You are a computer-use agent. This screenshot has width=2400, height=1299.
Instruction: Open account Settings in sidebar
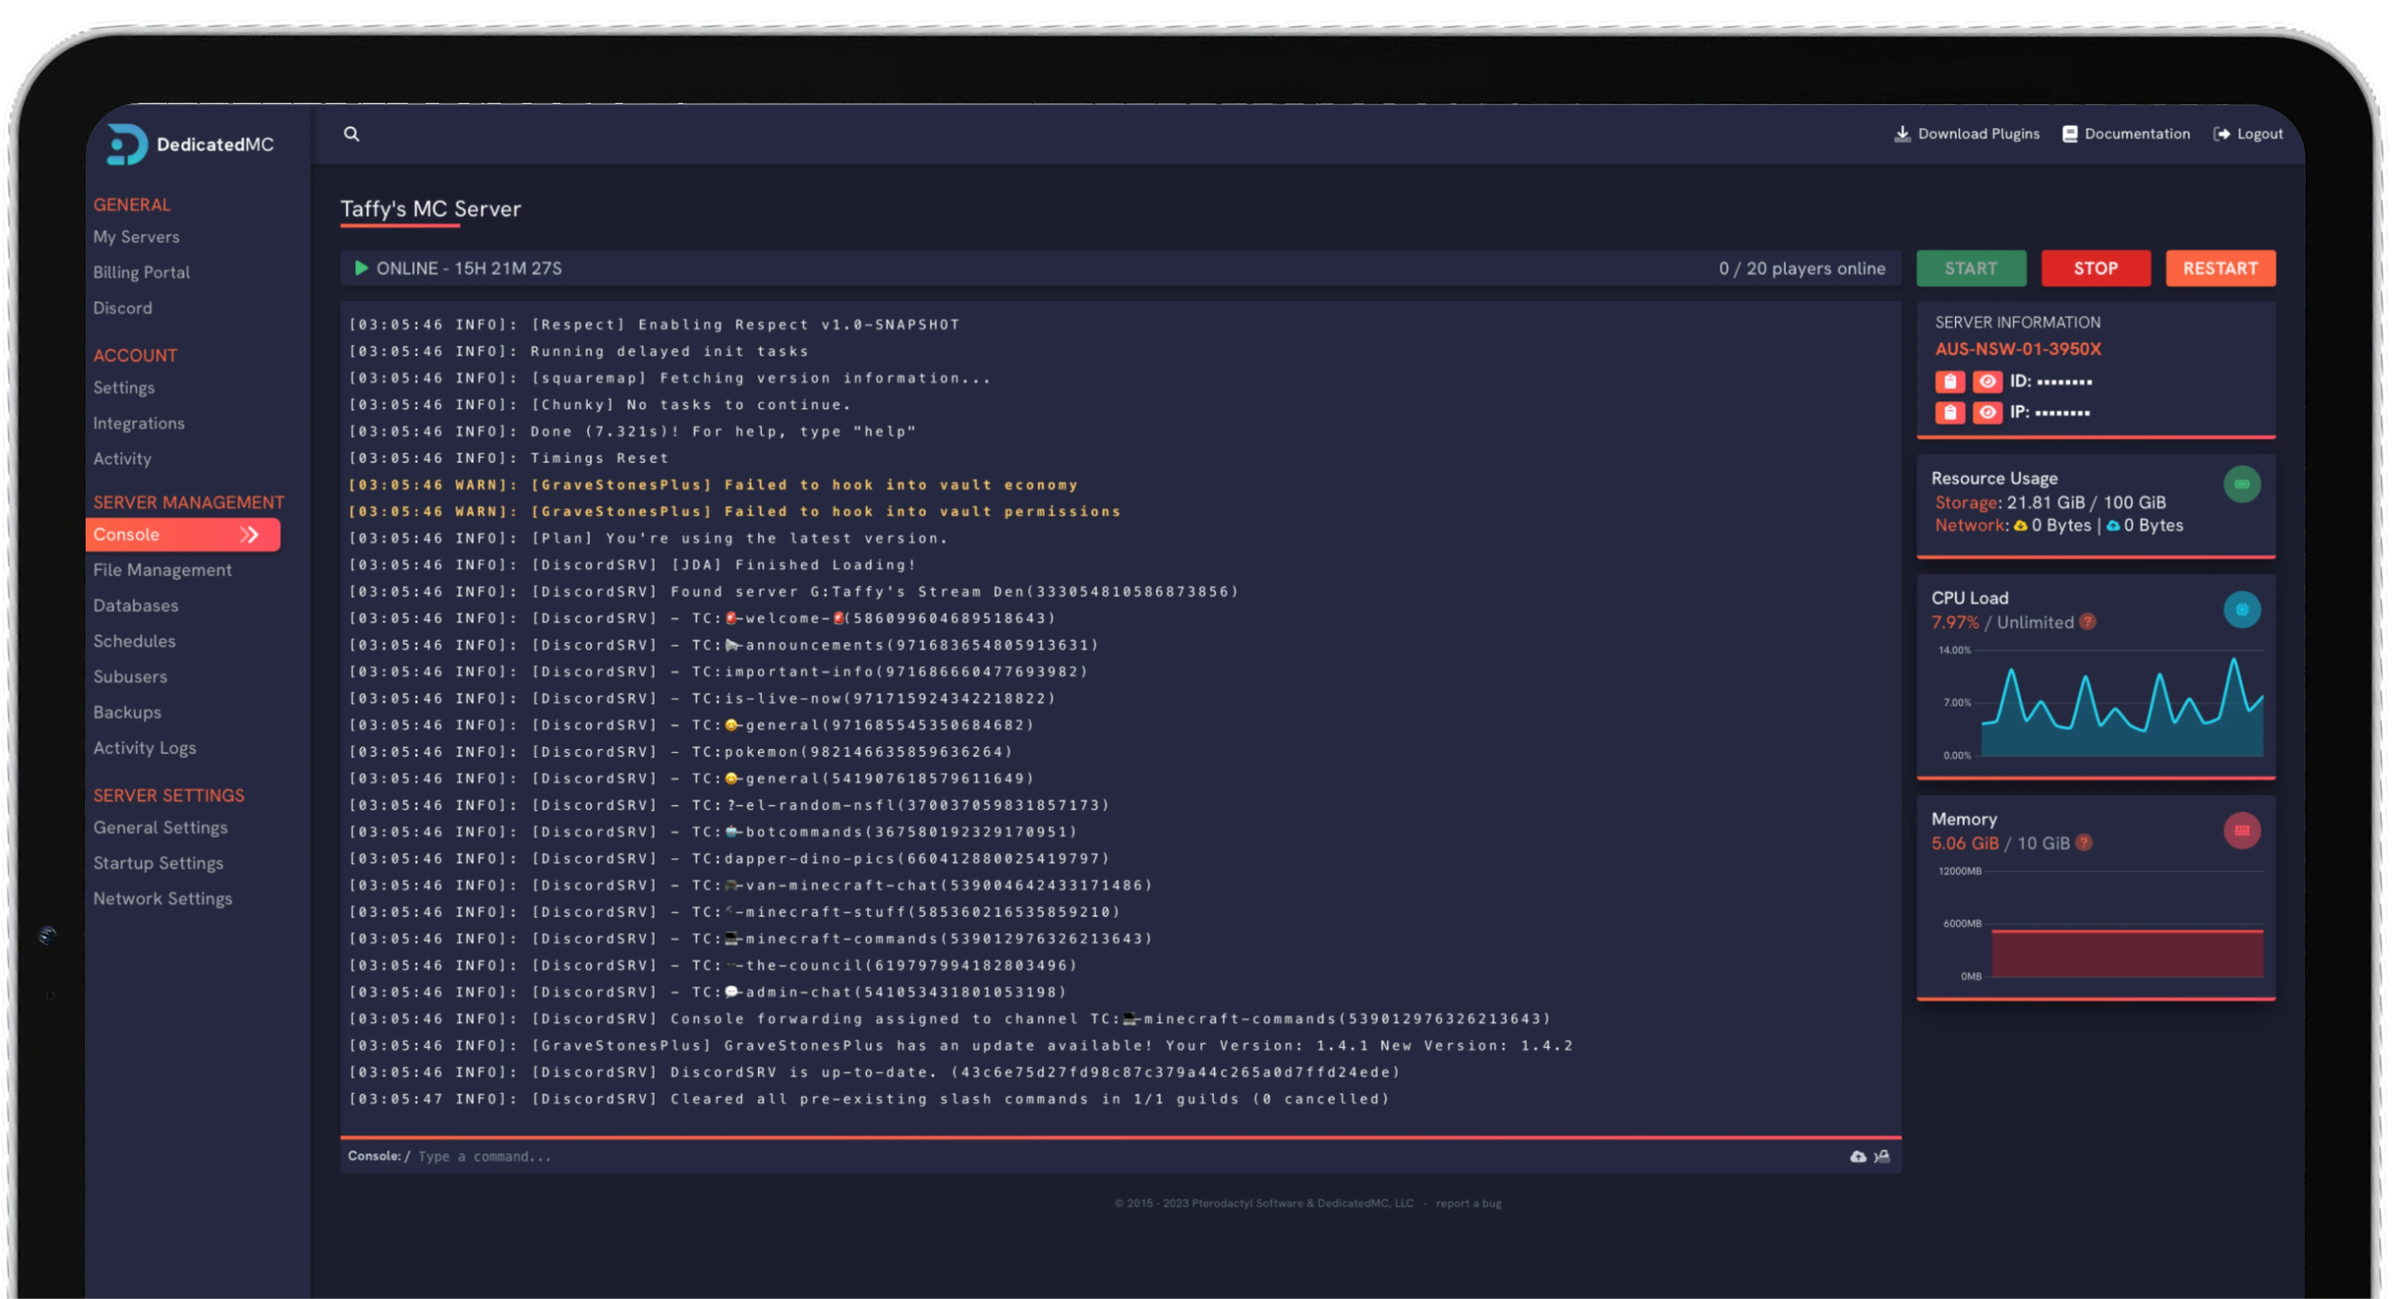124,387
